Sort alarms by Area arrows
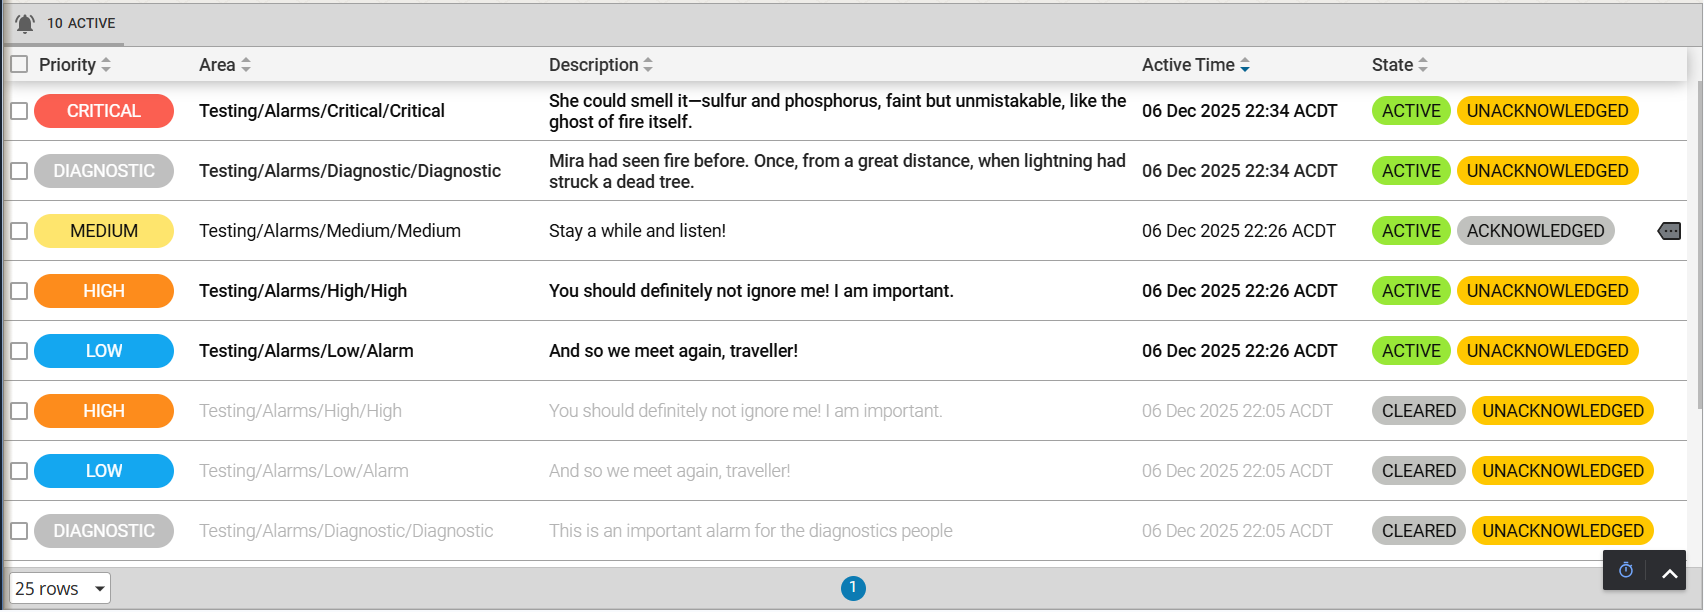This screenshot has width=1704, height=612. pos(246,65)
